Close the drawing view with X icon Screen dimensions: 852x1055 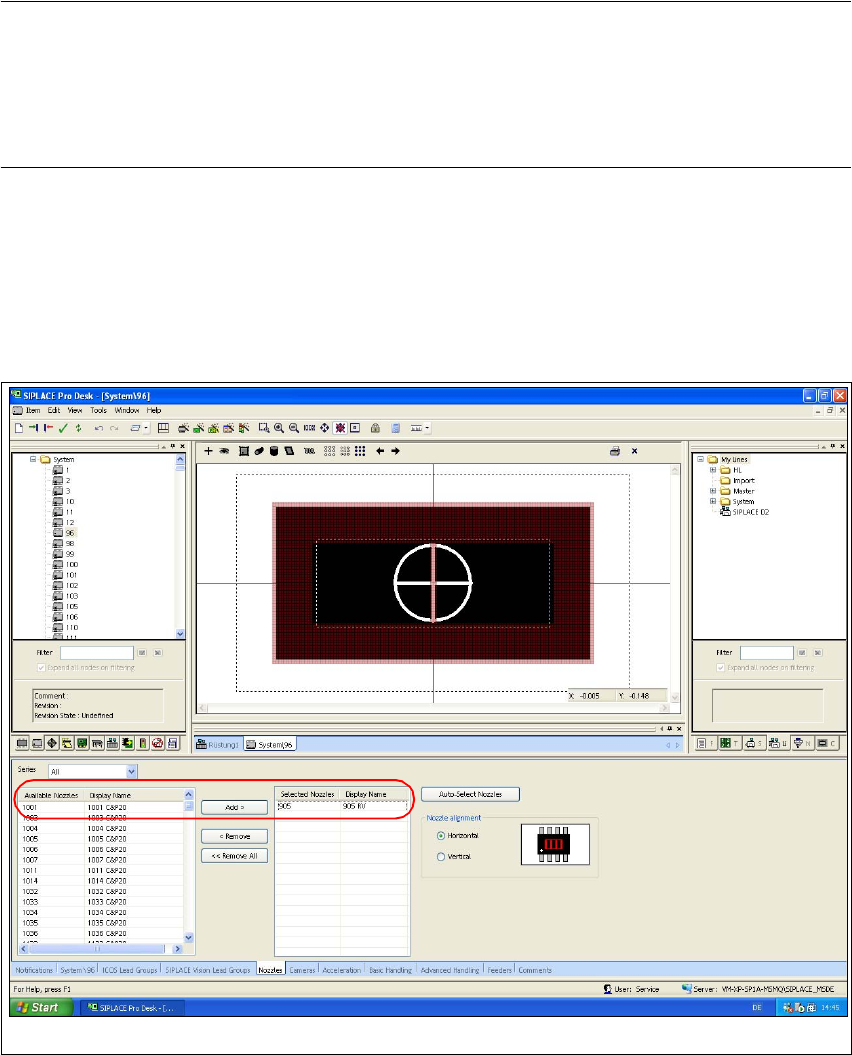pos(634,451)
